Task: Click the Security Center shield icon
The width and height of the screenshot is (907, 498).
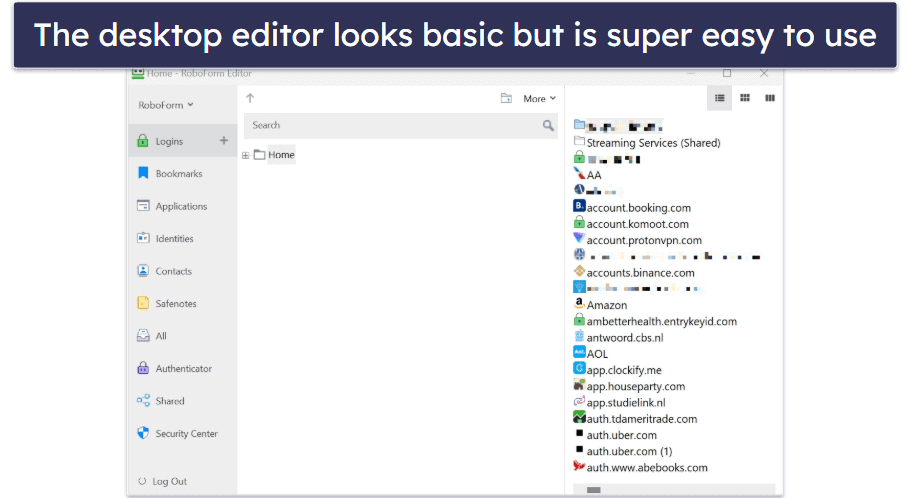Action: point(143,433)
